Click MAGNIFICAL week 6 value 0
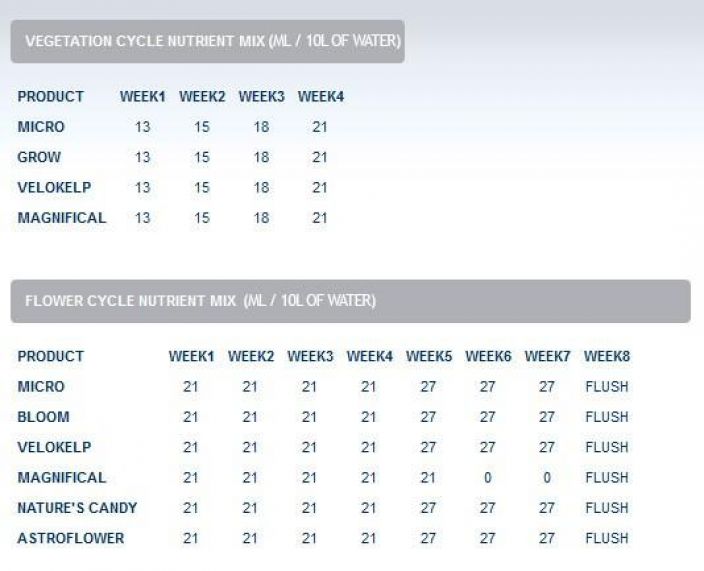Image resolution: width=704 pixels, height=571 pixels. (x=488, y=478)
